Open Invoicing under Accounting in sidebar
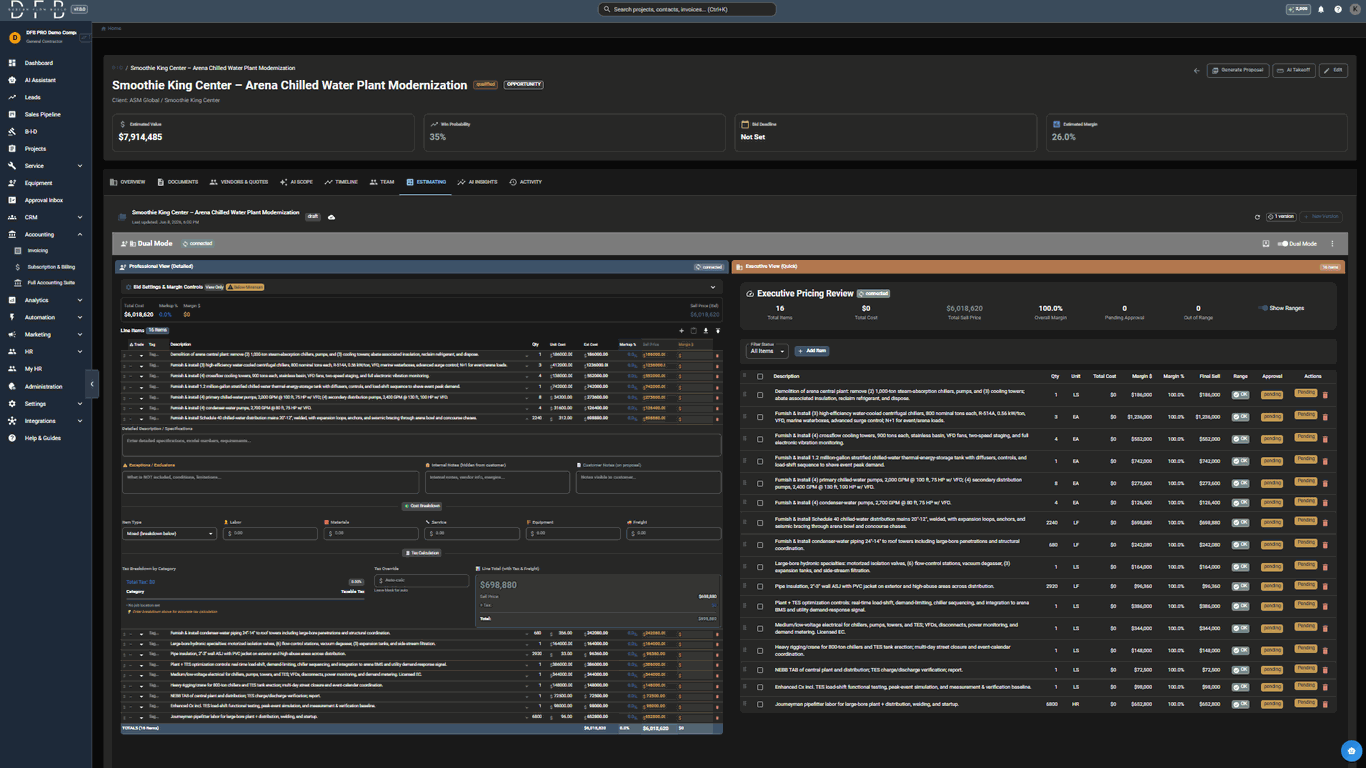The width and height of the screenshot is (1366, 768). click(x=37, y=251)
